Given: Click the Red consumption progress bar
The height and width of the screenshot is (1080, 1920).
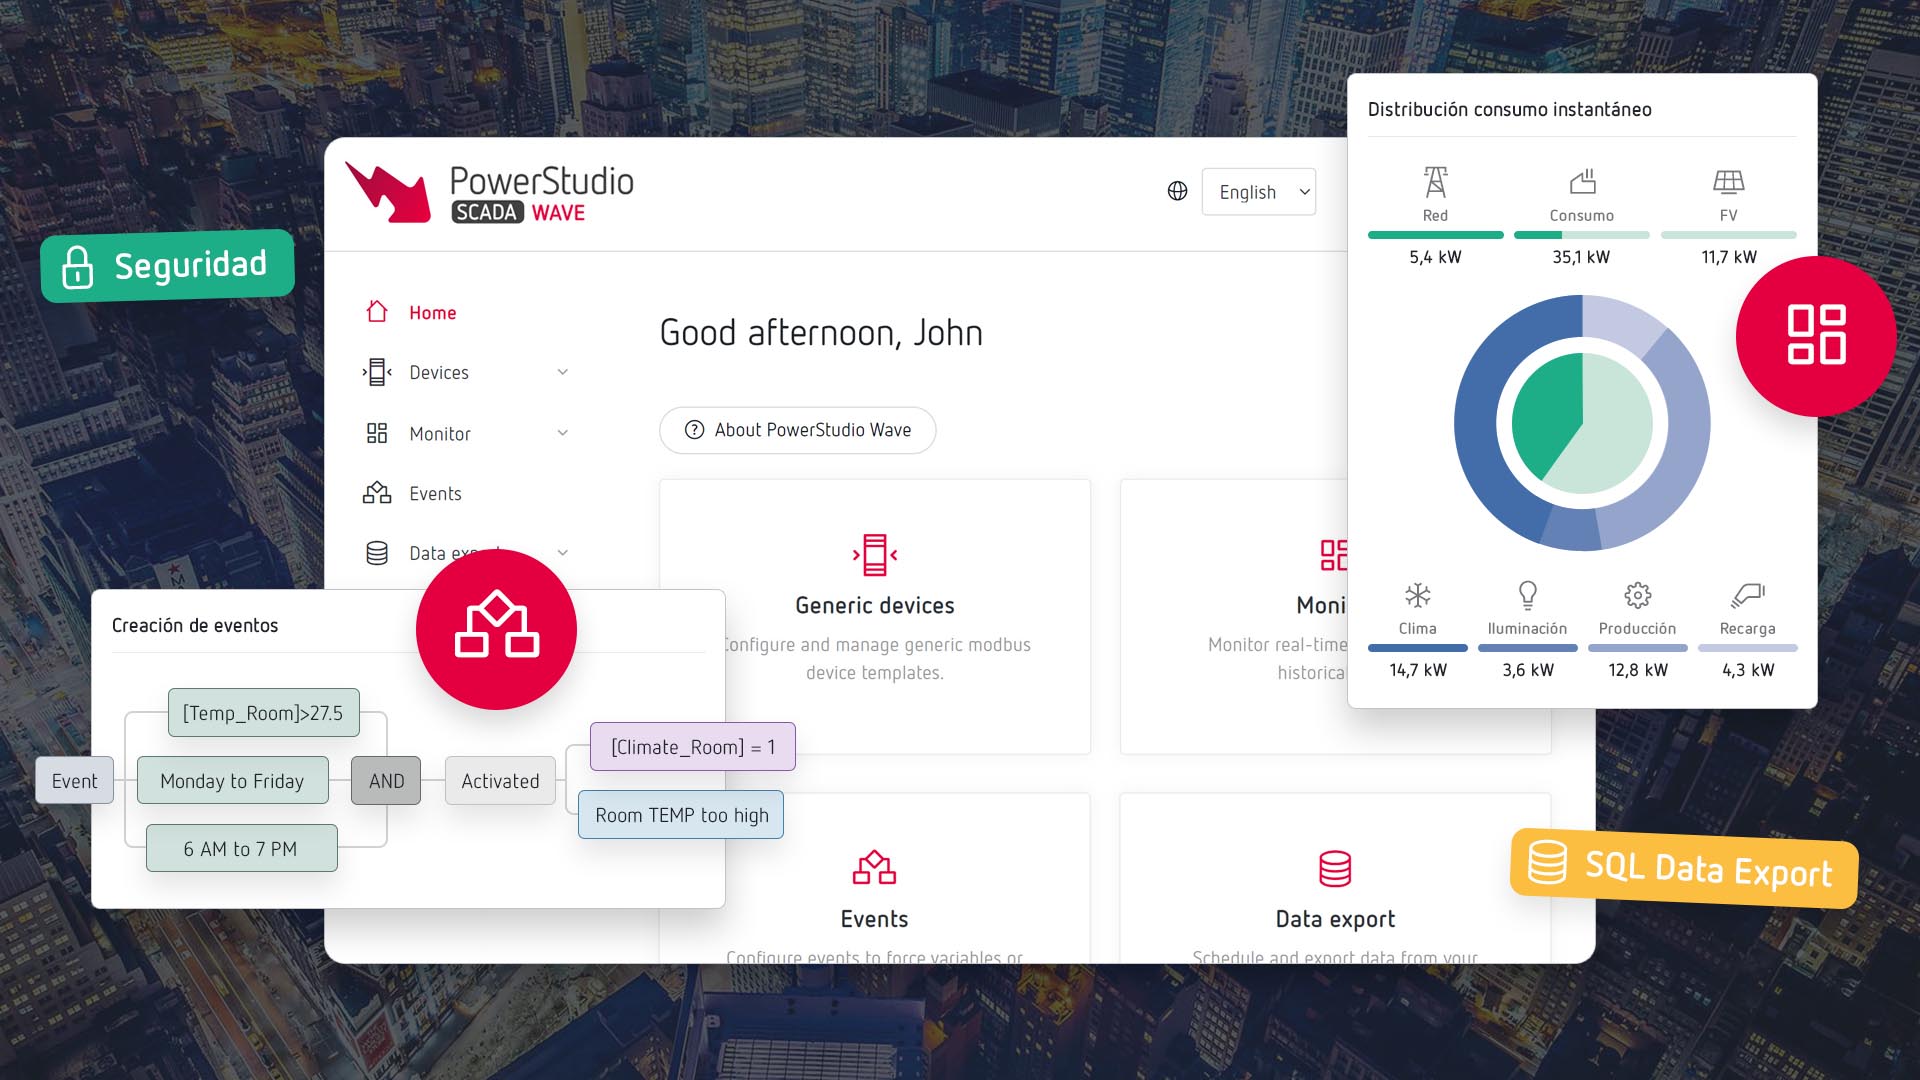Looking at the screenshot, I should 1435,235.
